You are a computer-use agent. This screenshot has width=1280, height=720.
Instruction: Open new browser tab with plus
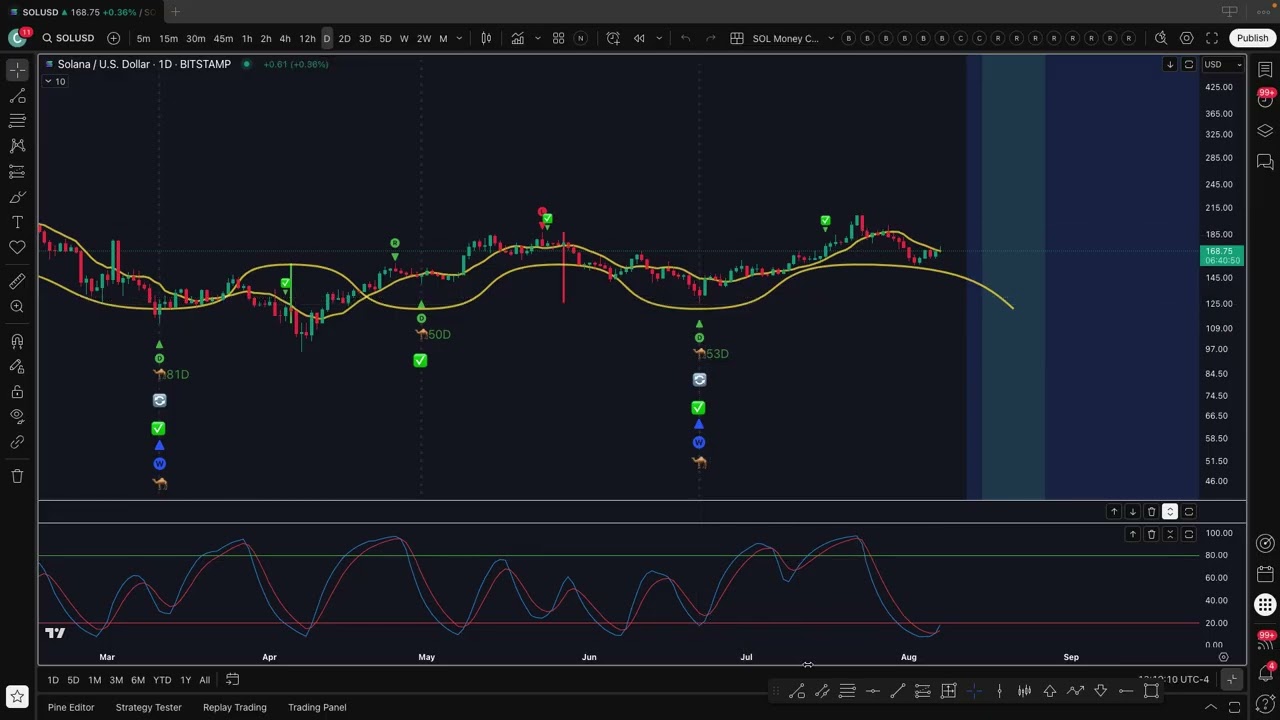175,12
